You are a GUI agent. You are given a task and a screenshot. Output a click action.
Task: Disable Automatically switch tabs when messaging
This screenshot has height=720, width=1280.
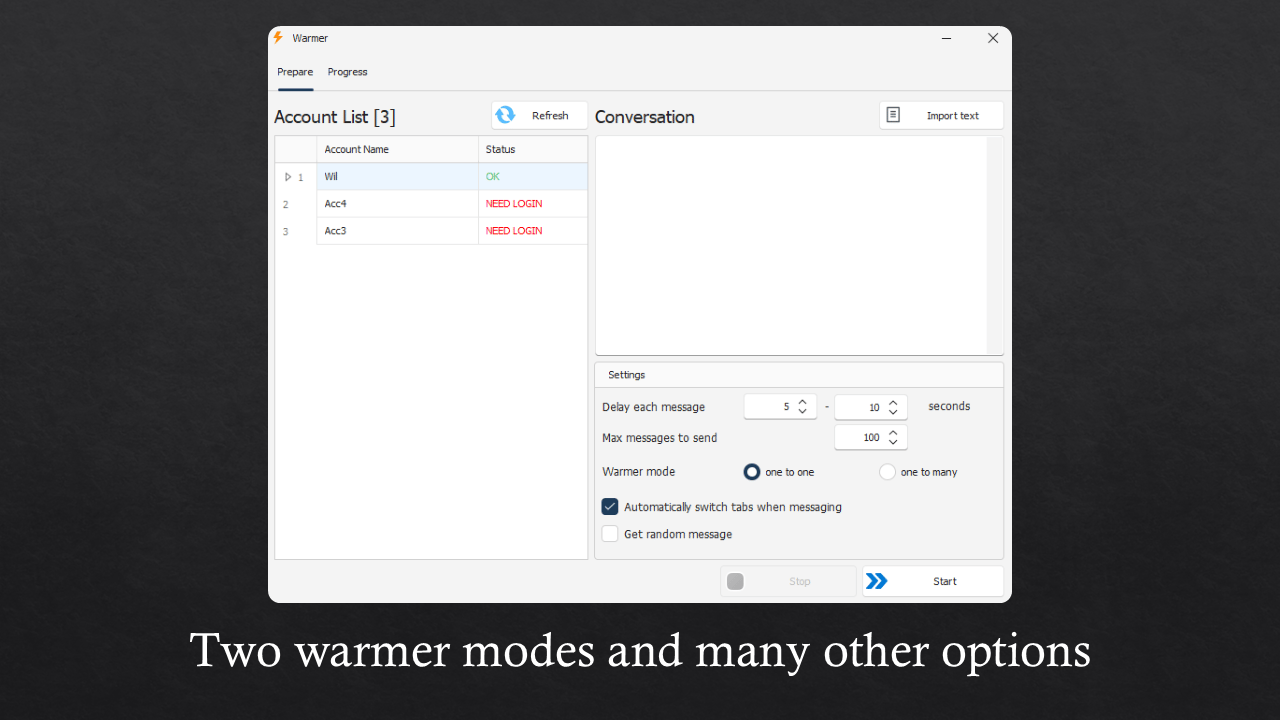610,506
